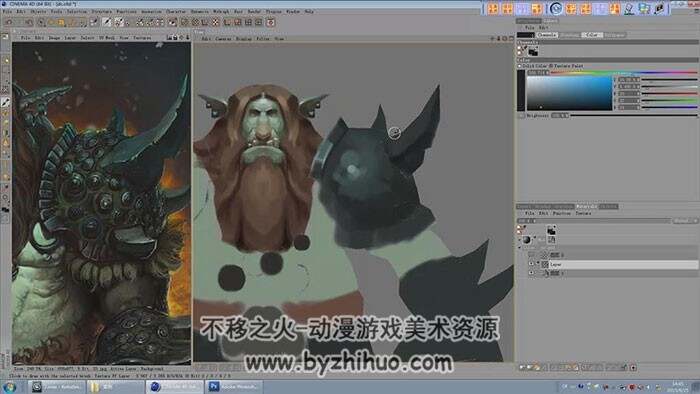Adjust the layer opacity slider in Materials
Screen dimensions: 700x394
594,221
